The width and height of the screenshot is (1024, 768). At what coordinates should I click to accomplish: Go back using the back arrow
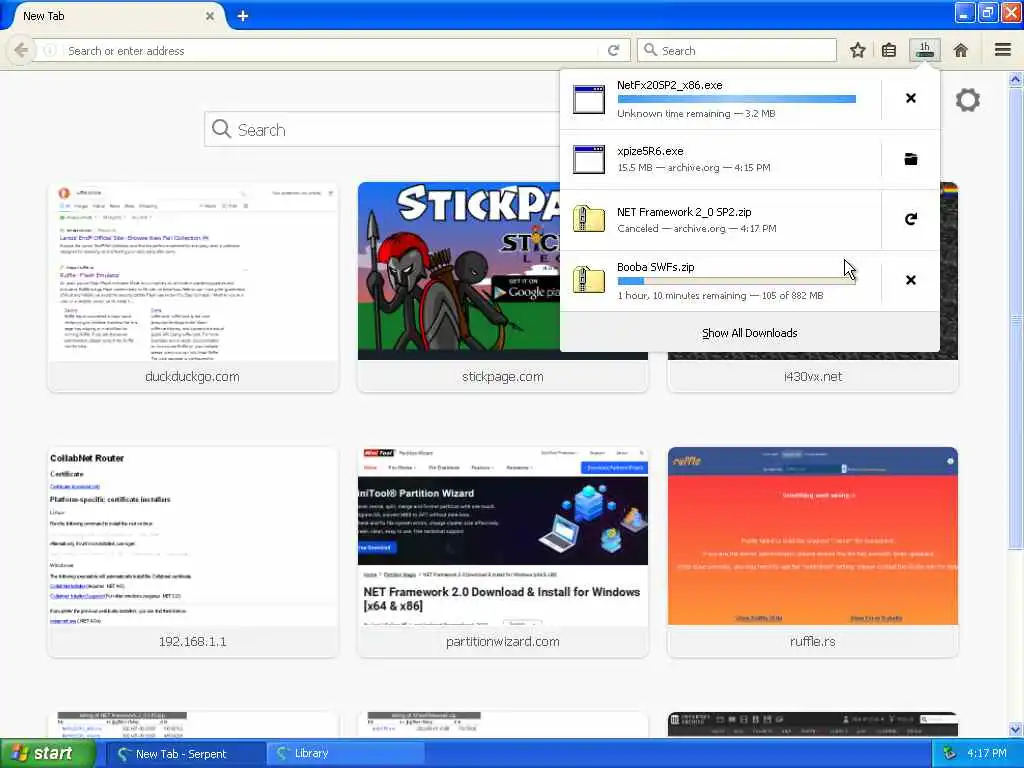[21, 50]
